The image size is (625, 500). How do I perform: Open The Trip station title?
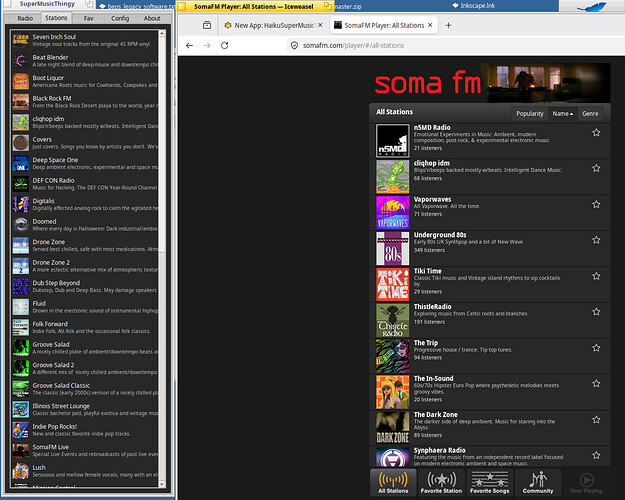[426, 343]
